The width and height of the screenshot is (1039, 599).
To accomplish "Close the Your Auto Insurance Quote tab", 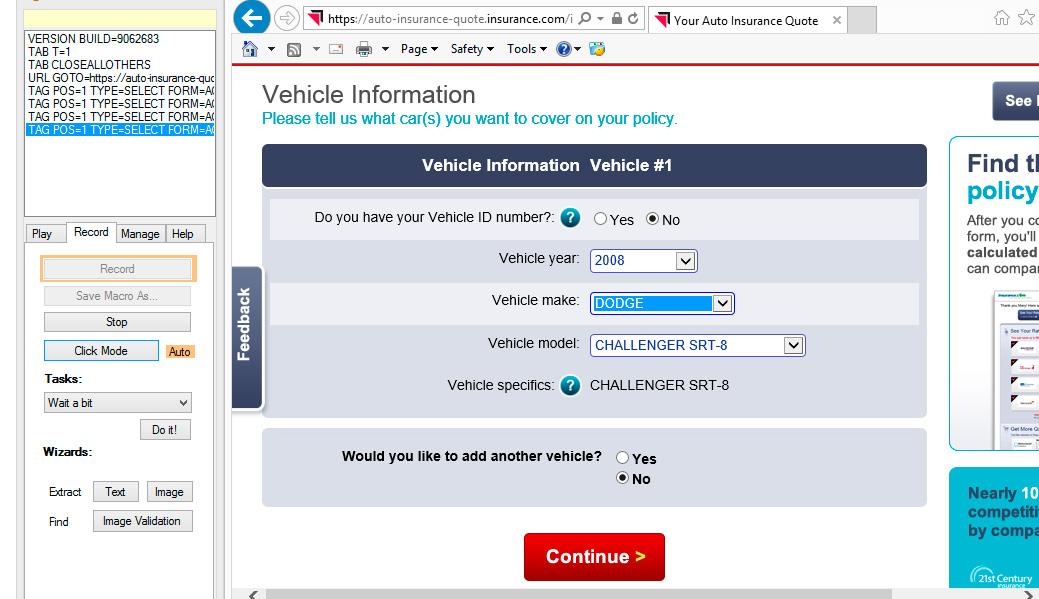I will point(837,21).
